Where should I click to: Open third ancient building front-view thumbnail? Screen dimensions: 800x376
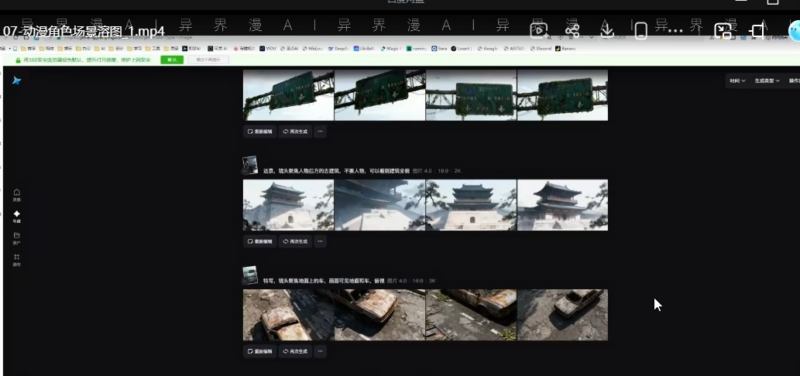click(471, 205)
